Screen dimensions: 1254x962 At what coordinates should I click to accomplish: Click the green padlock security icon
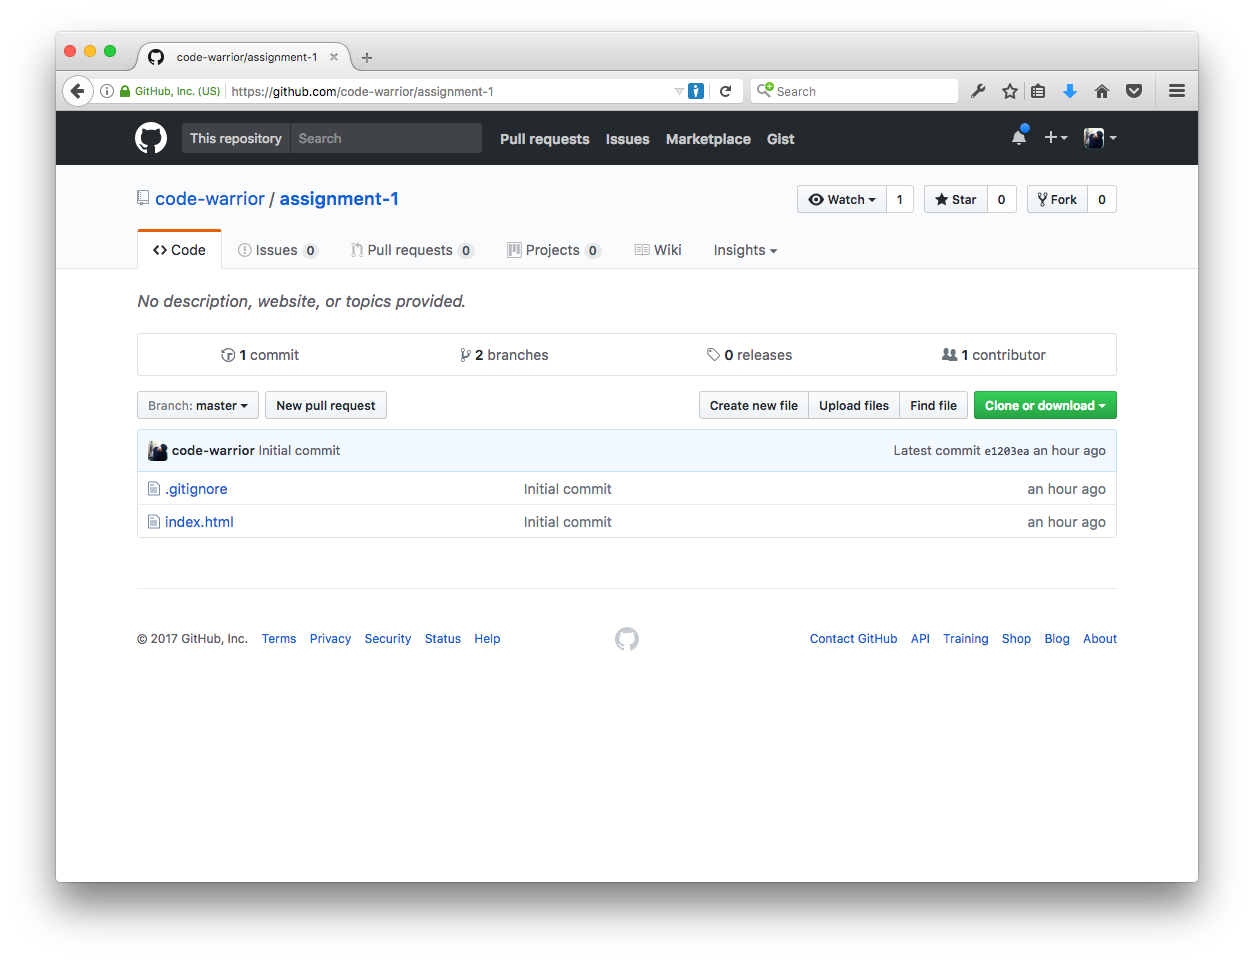125,91
